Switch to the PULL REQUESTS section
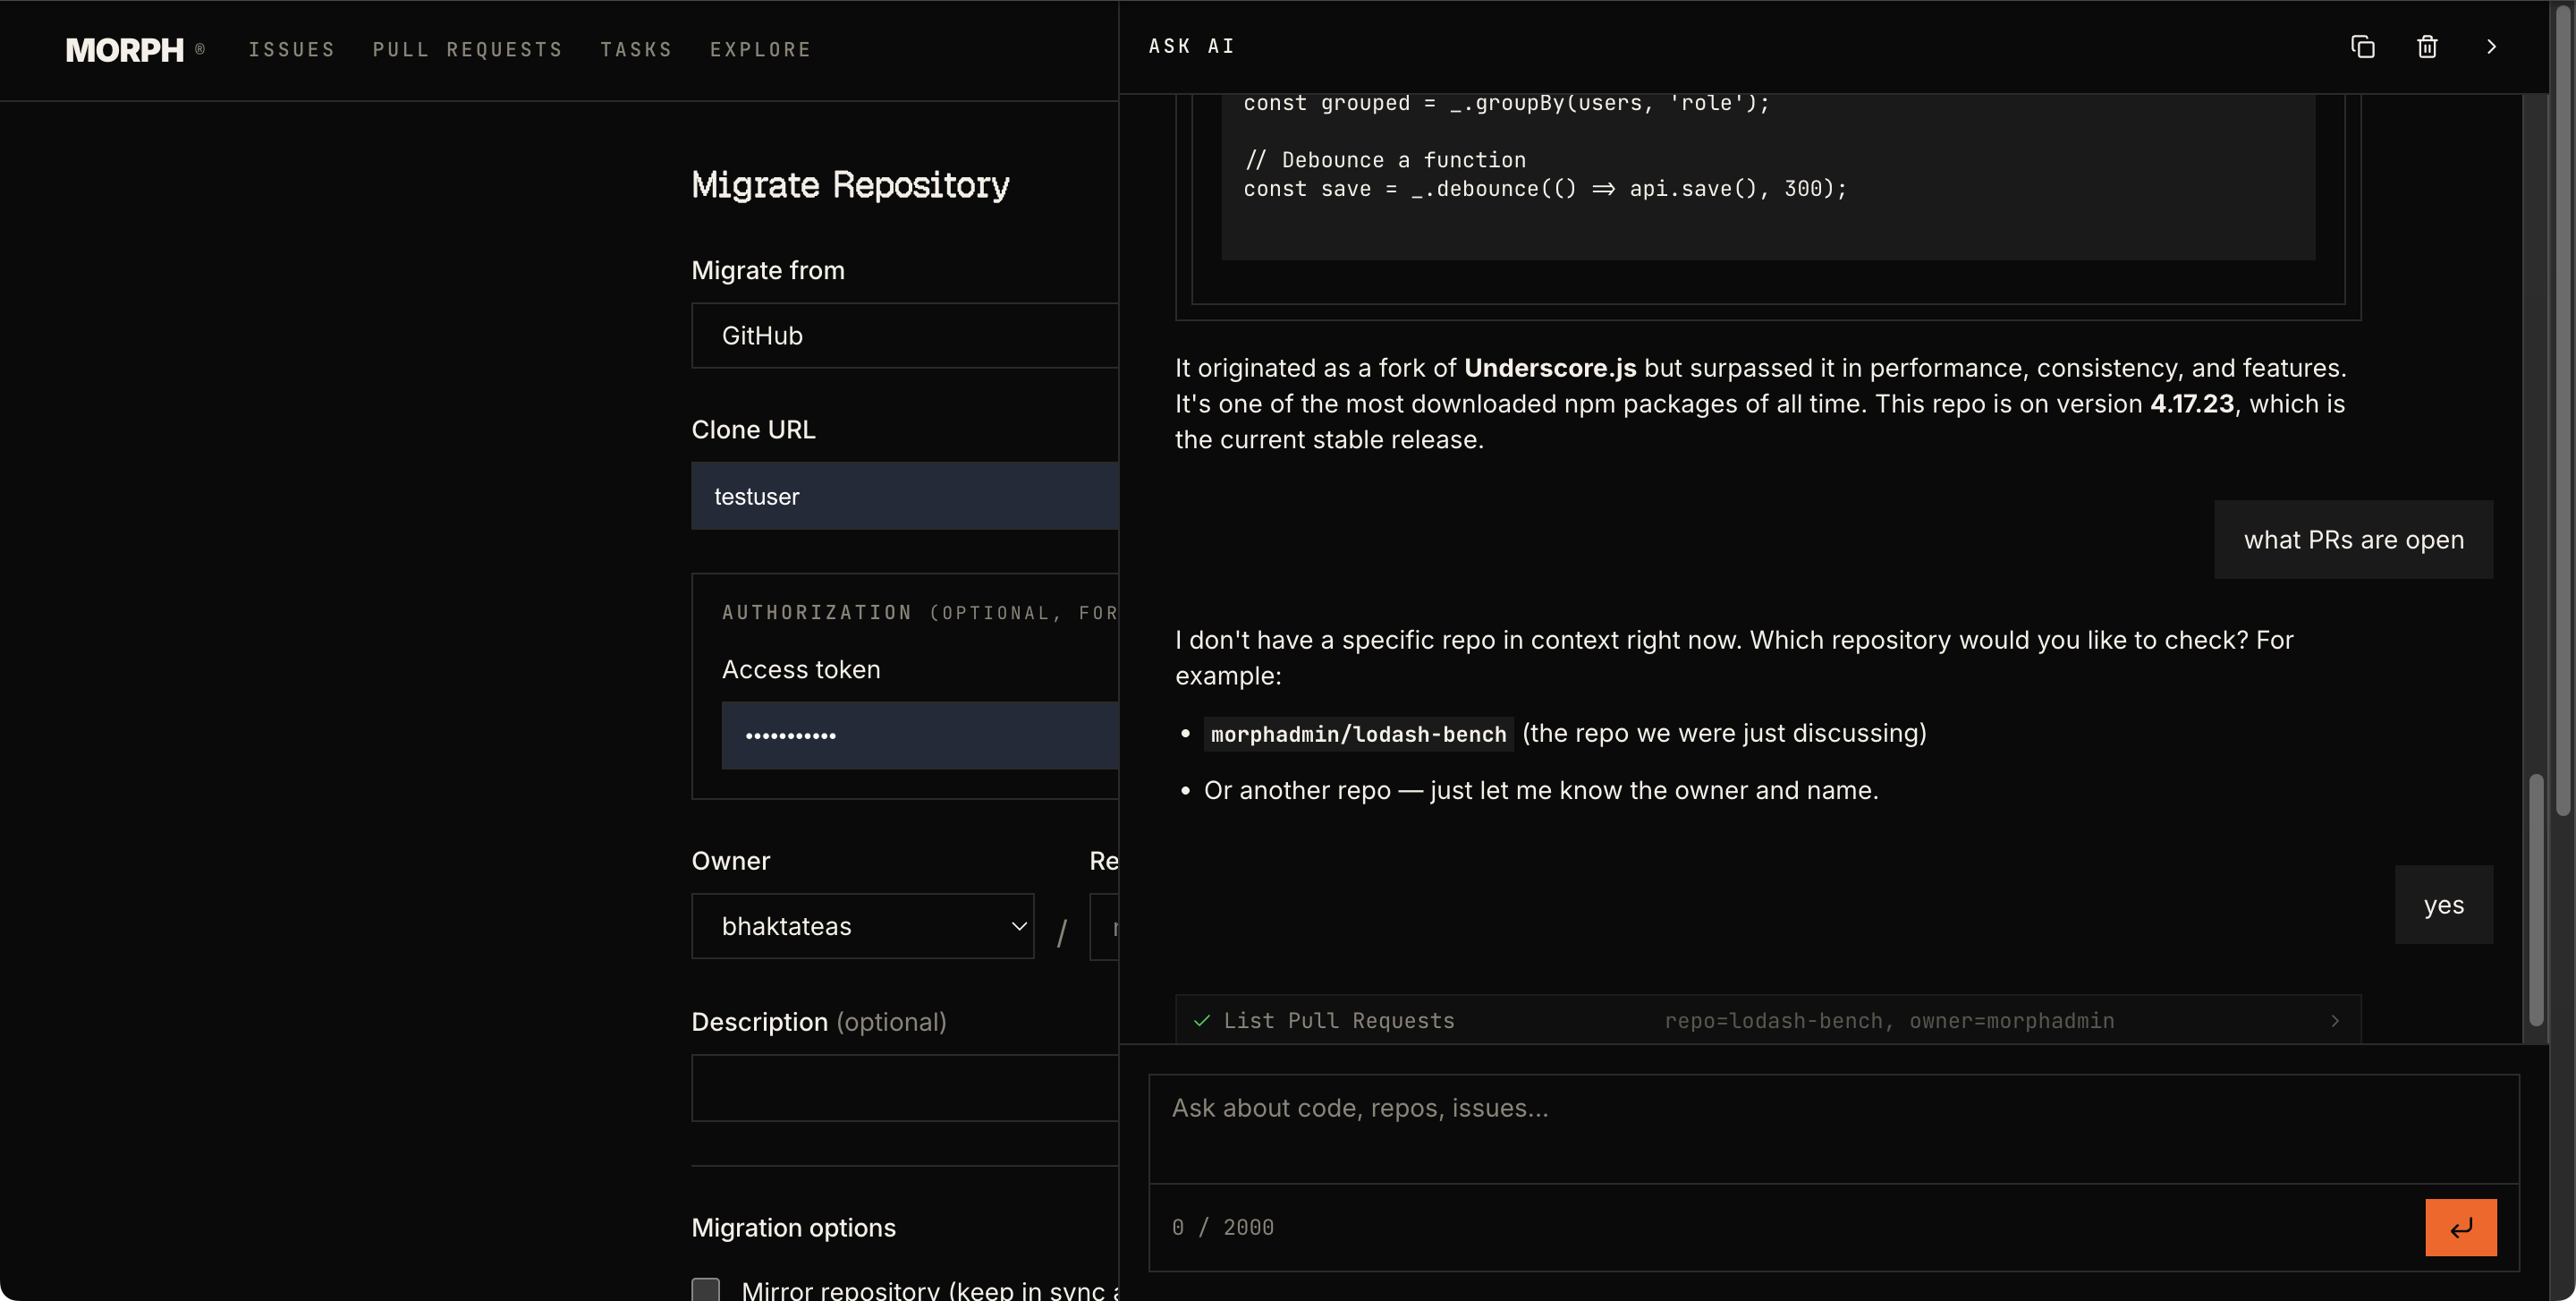This screenshot has height=1301, width=2576. pyautogui.click(x=467, y=49)
